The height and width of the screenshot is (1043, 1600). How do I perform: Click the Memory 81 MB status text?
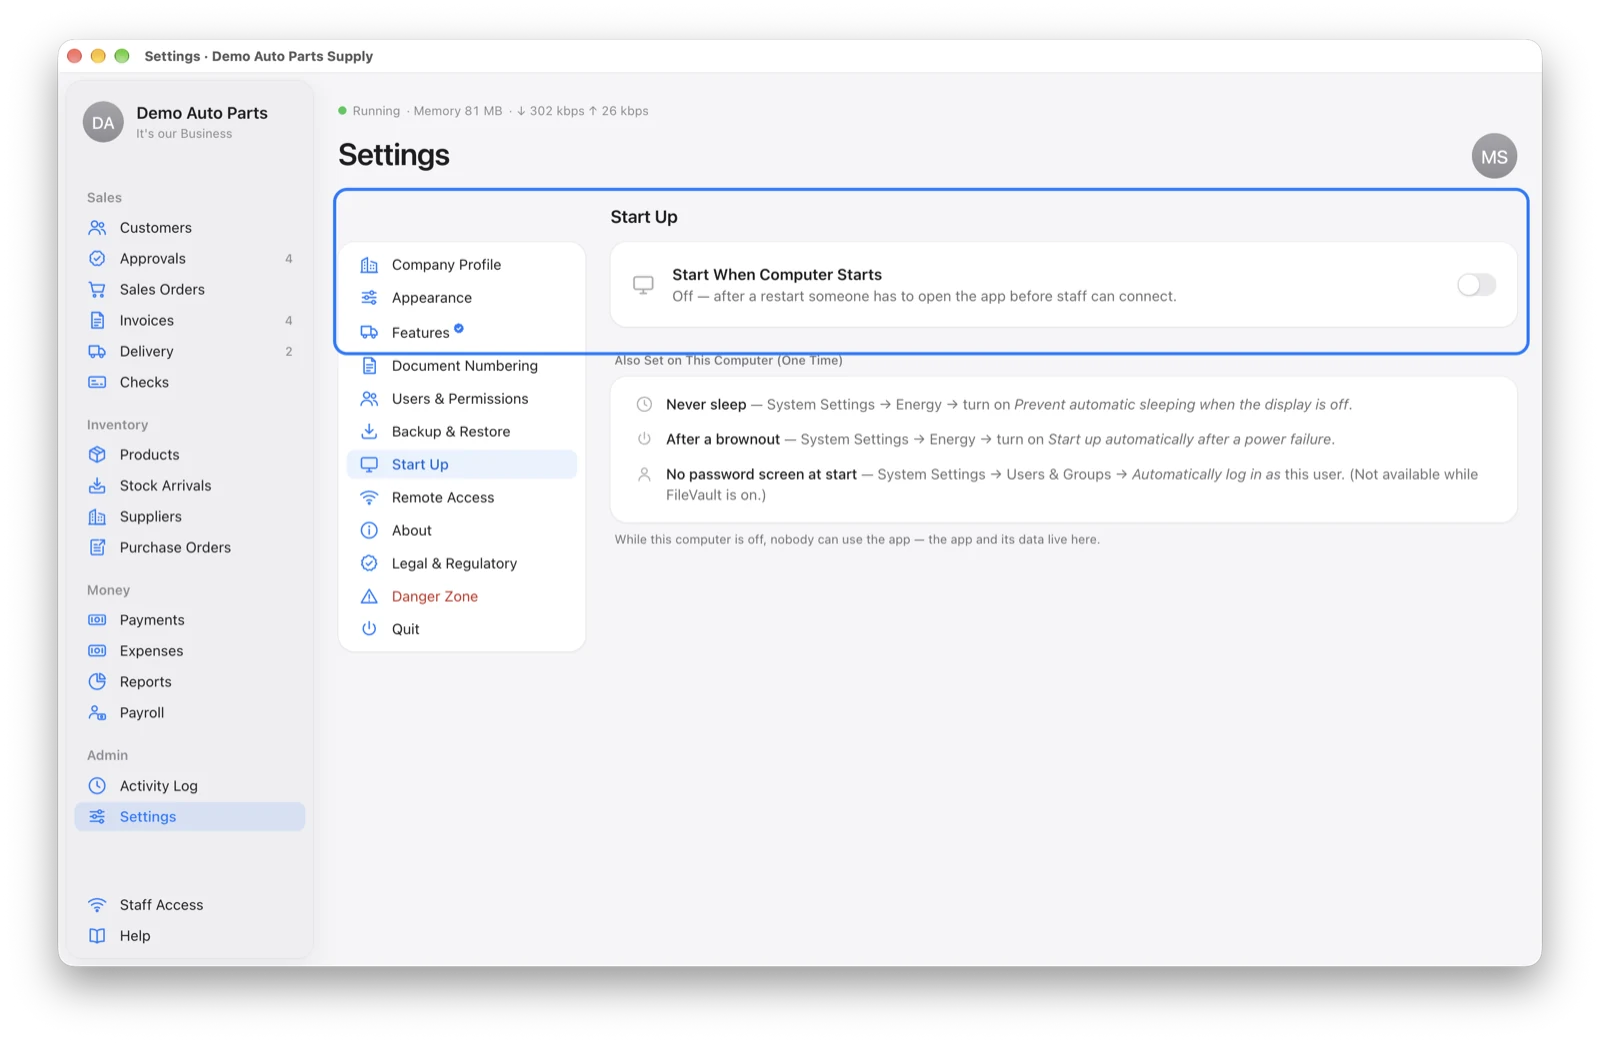pos(458,111)
